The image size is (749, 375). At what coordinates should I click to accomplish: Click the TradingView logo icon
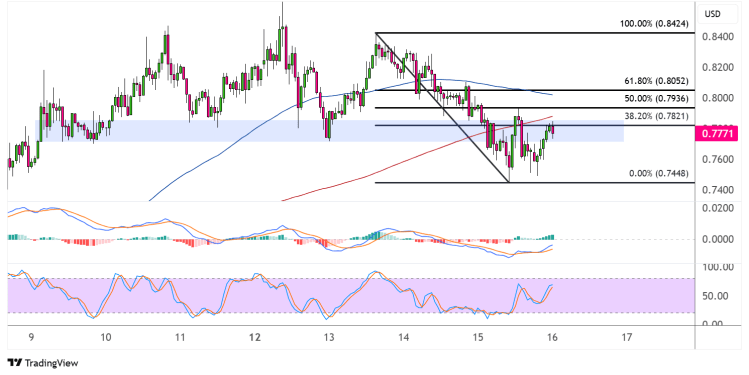[x=15, y=363]
